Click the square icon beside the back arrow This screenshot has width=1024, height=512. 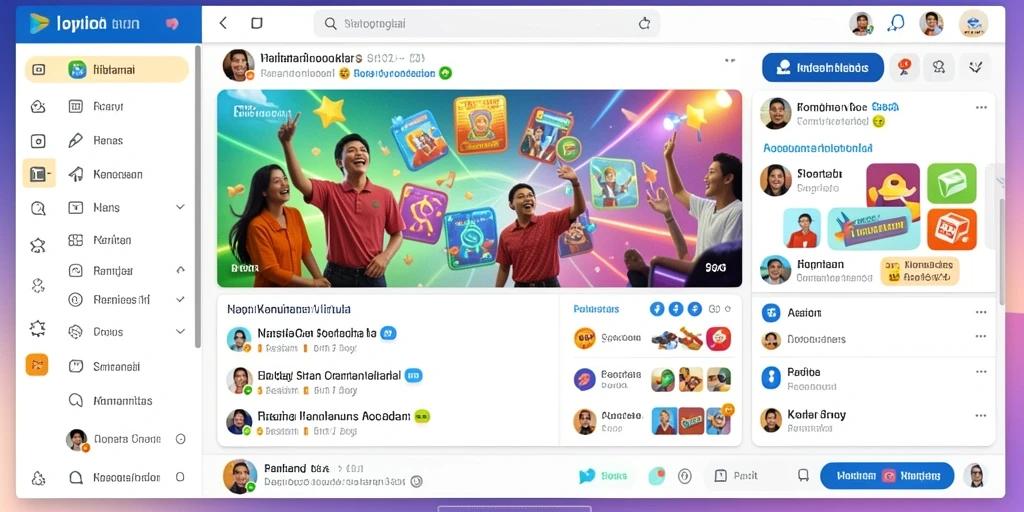(257, 23)
